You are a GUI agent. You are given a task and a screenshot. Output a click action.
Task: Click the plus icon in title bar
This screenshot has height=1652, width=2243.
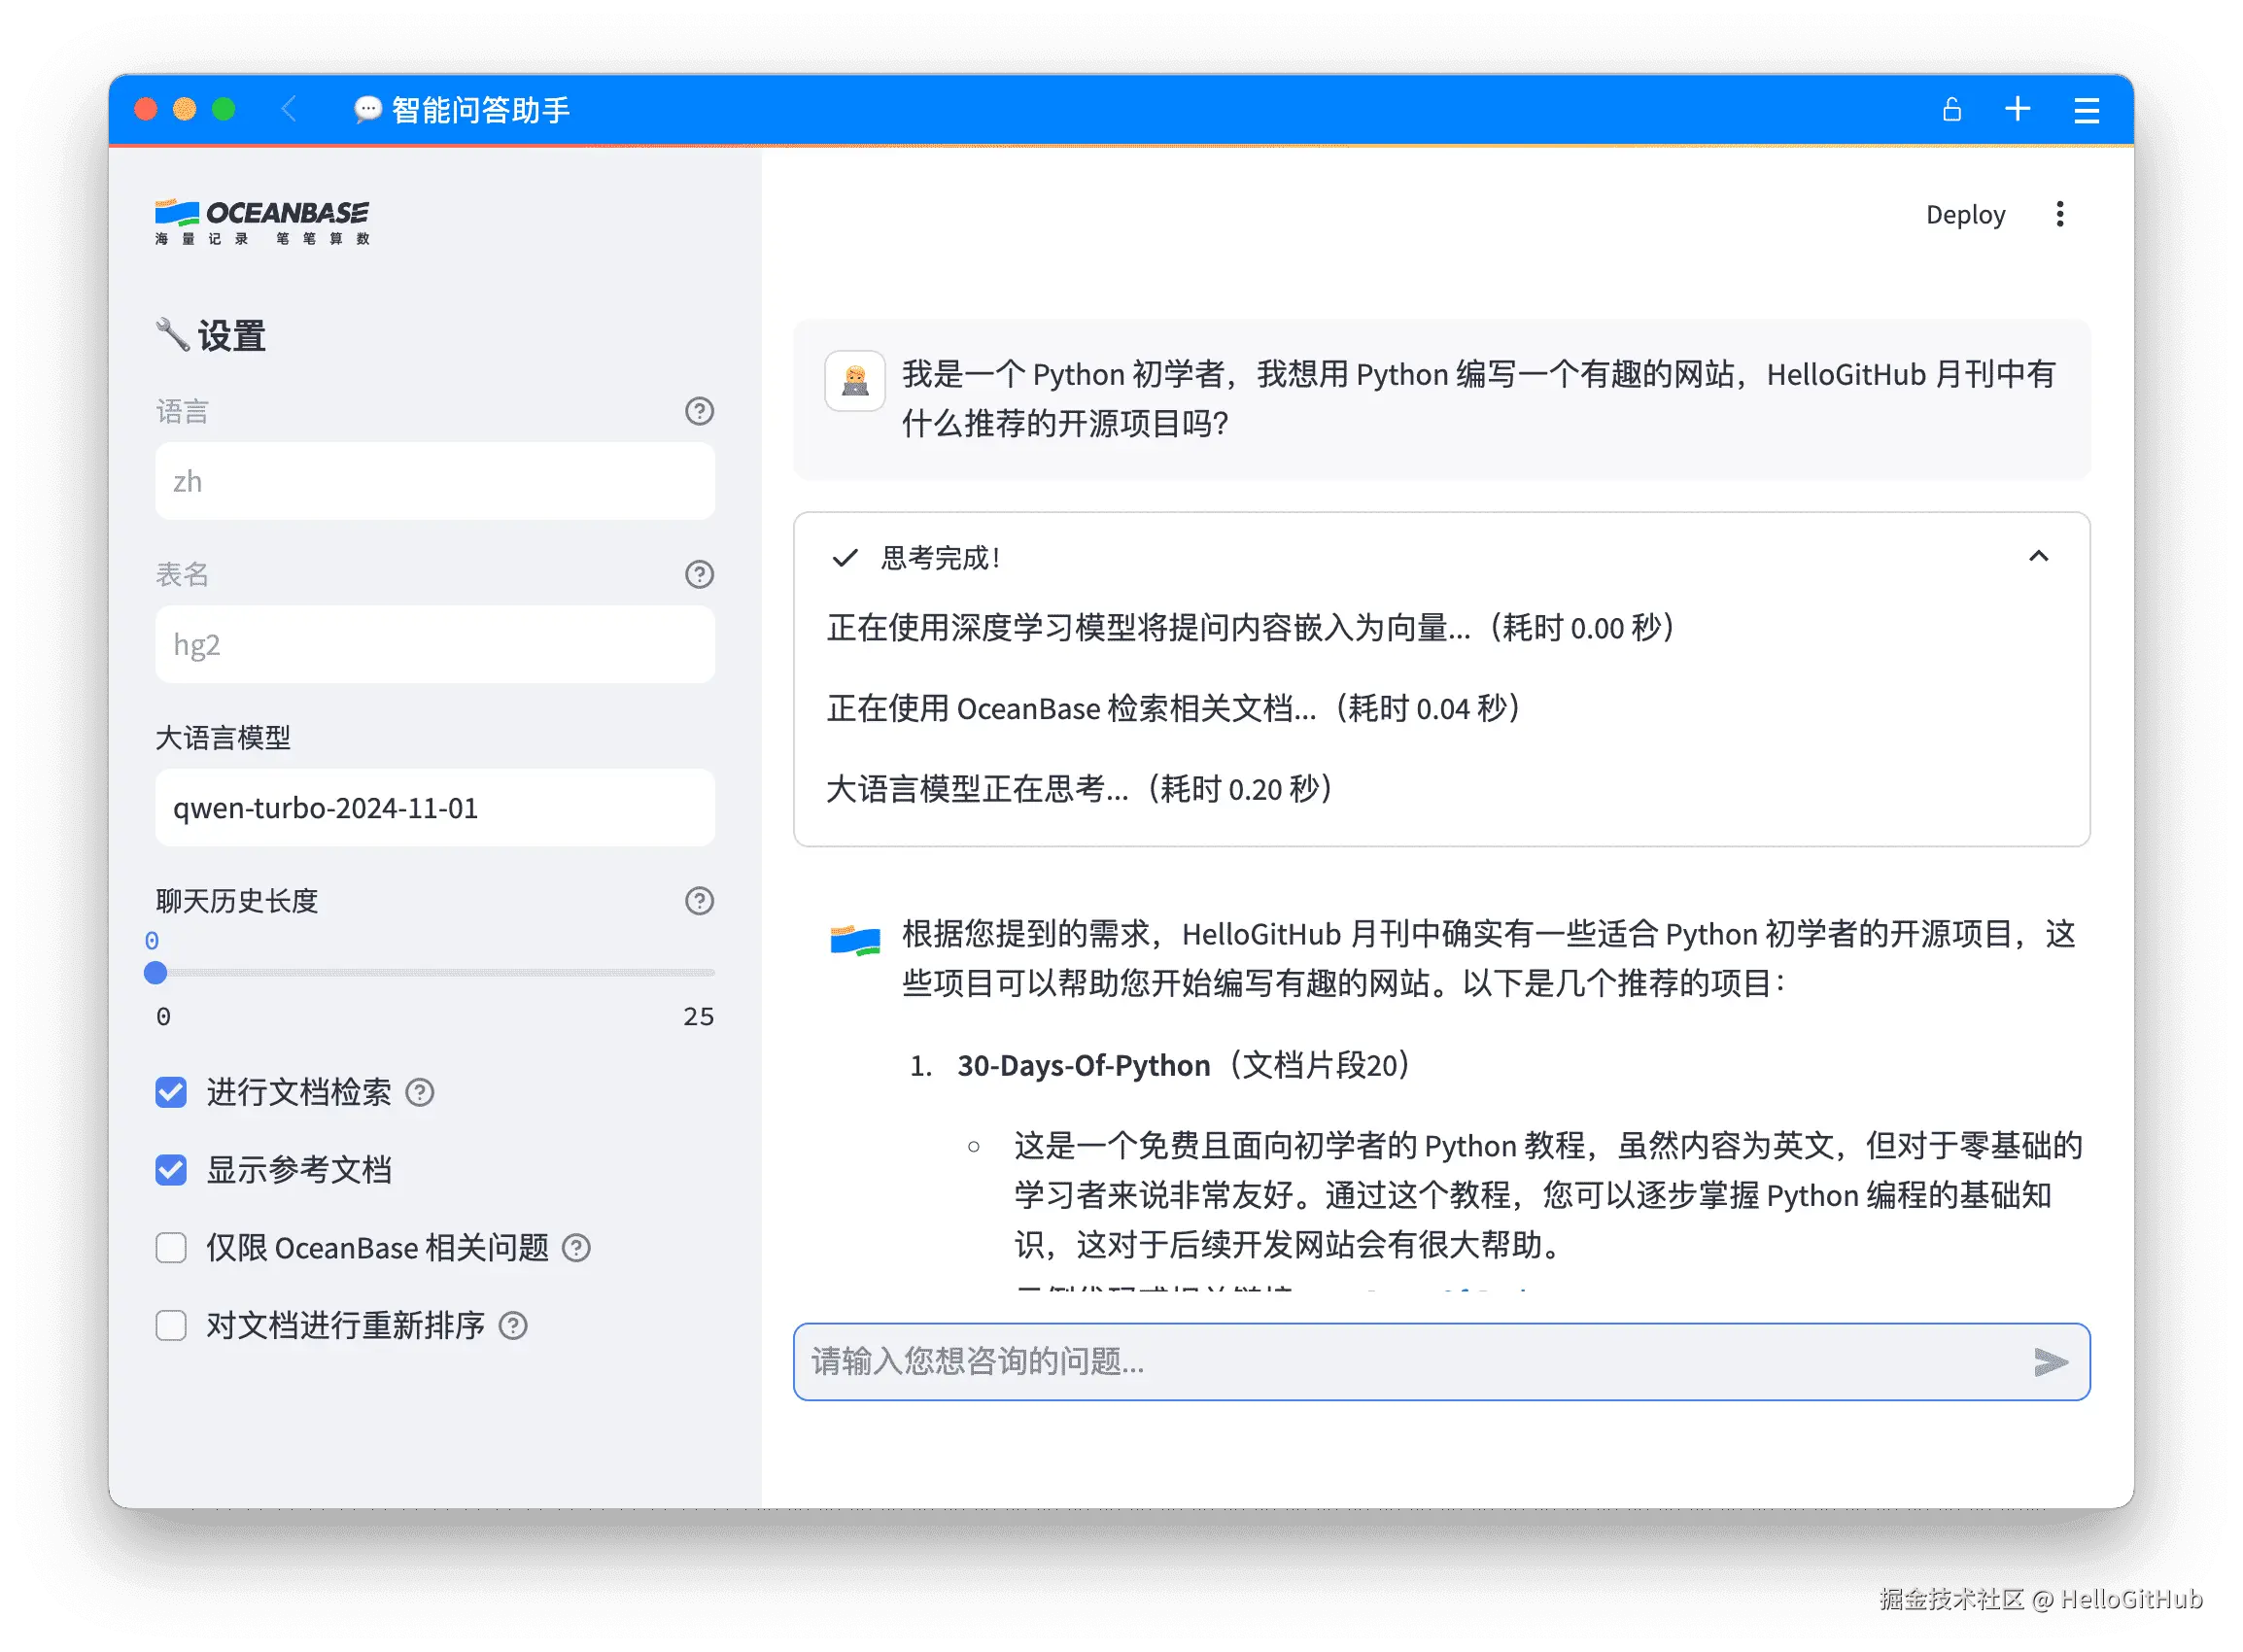click(2017, 109)
